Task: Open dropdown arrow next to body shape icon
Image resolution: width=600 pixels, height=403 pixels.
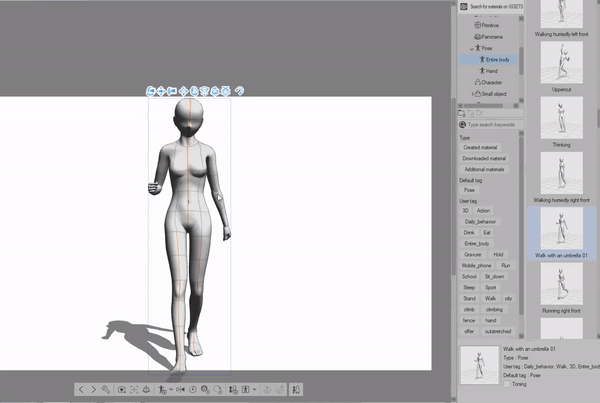Action: point(254,390)
